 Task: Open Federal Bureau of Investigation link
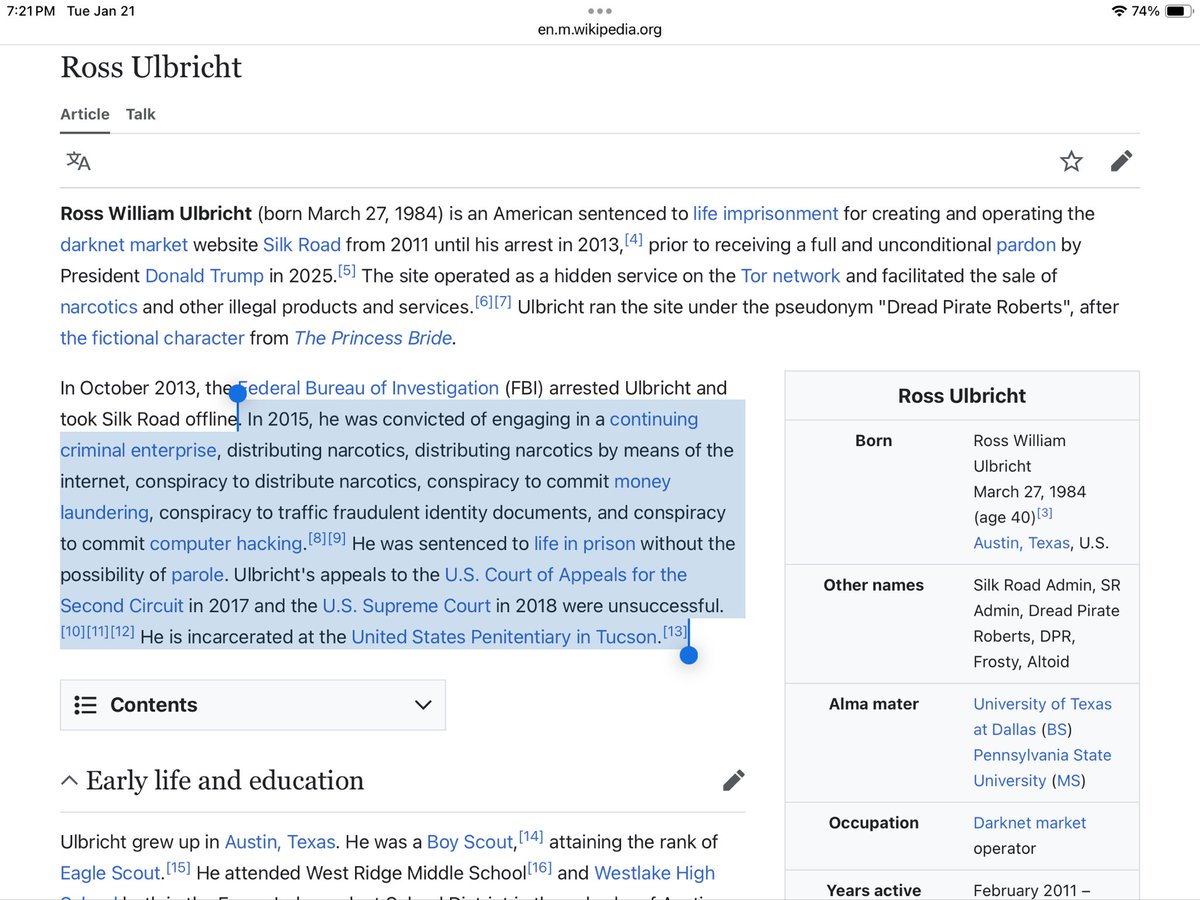pyautogui.click(x=368, y=388)
